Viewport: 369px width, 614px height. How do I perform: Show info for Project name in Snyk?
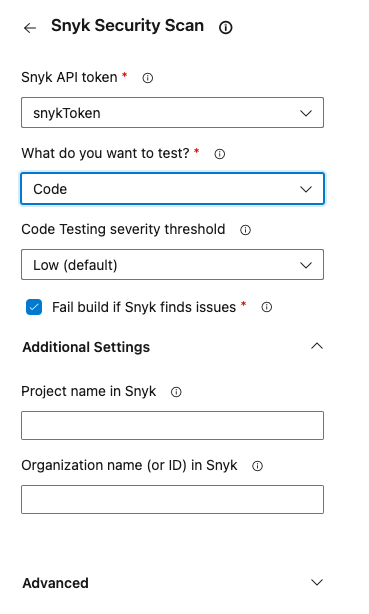click(176, 392)
